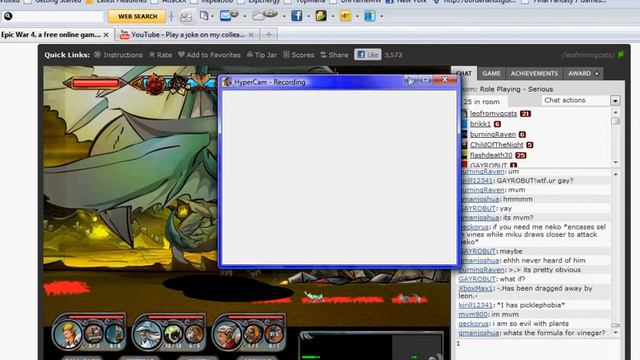Open the Instructions quick link
The image size is (640, 360).
pos(118,55)
